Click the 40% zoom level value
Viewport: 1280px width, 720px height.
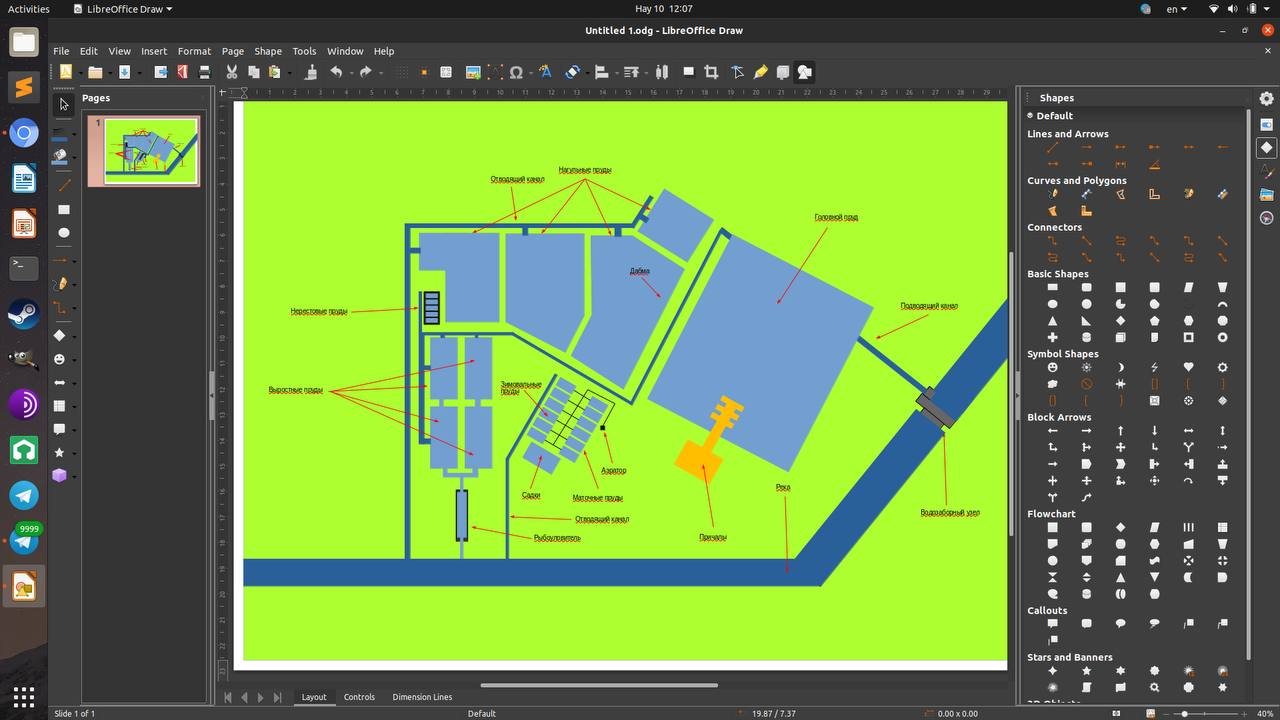tap(1265, 713)
